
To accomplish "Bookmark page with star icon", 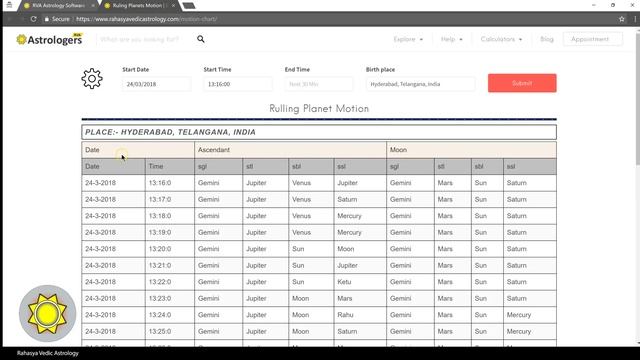I will pyautogui.click(x=622, y=19).
